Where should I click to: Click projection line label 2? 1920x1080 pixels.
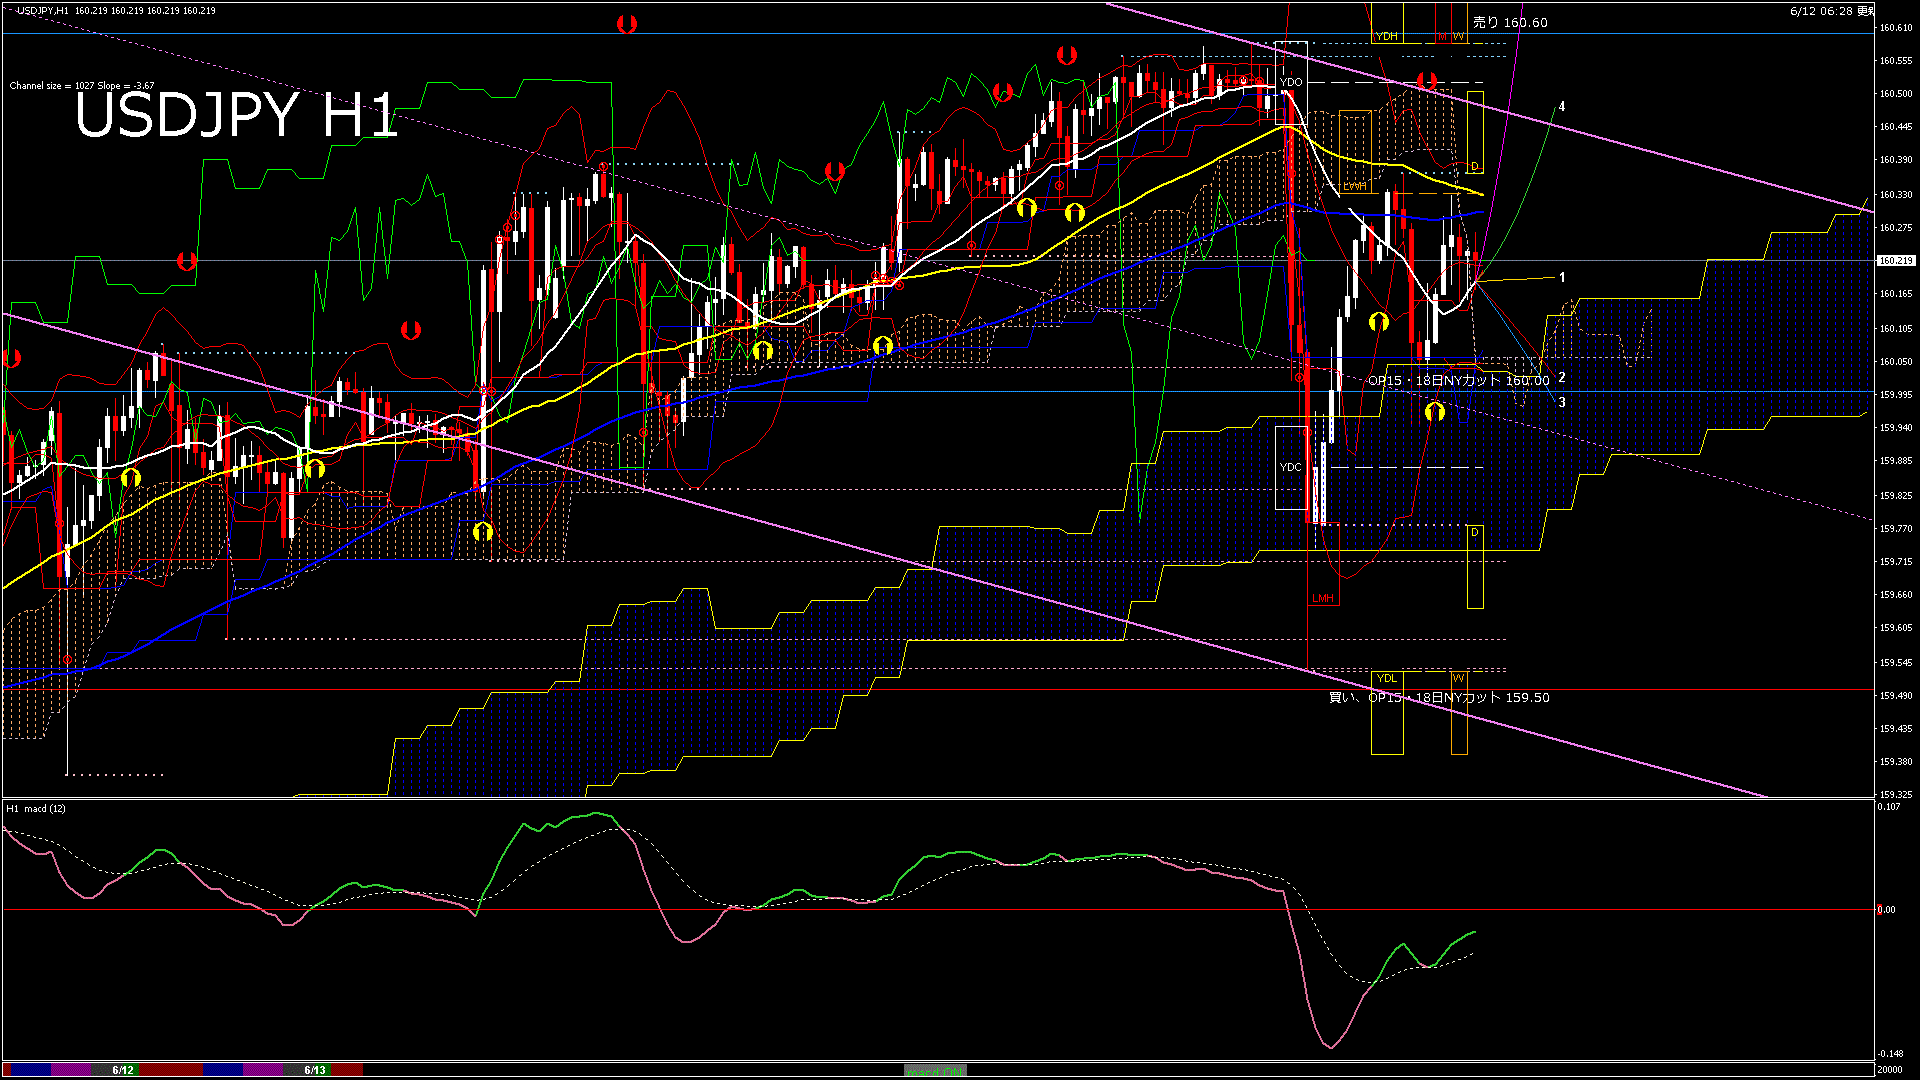point(1562,377)
